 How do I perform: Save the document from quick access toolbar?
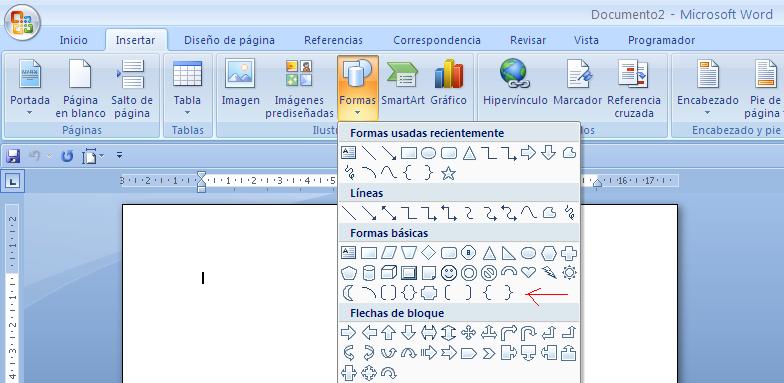[x=13, y=156]
